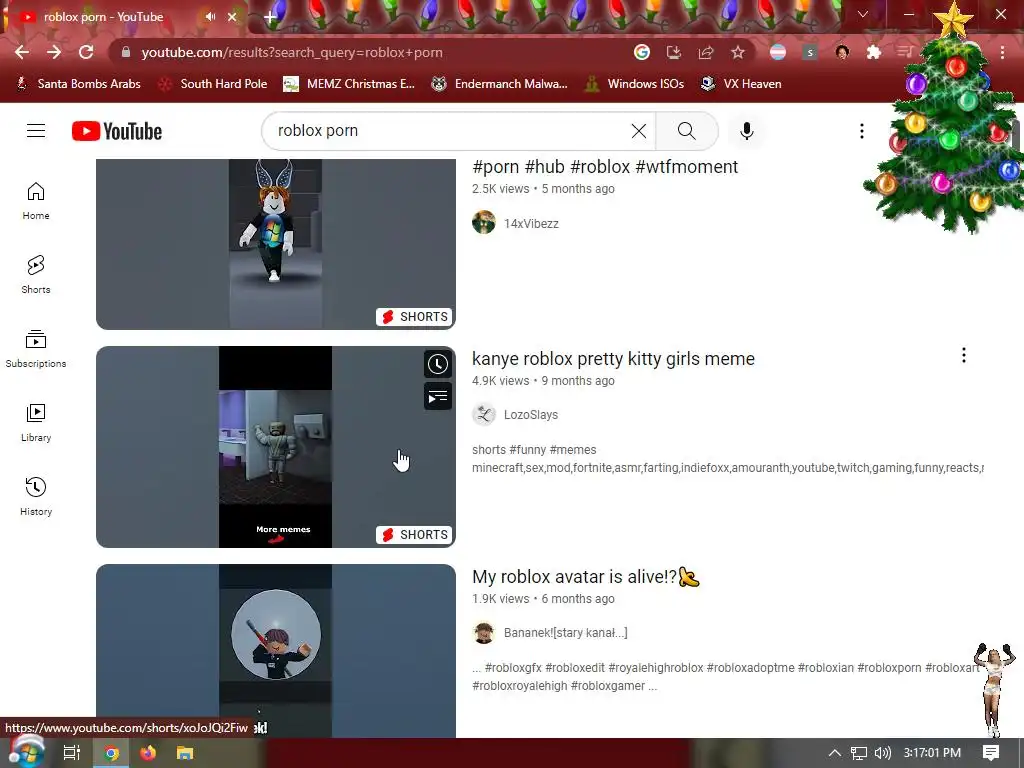
Task: Add kanye video to Watch Later
Action: (x=438, y=364)
